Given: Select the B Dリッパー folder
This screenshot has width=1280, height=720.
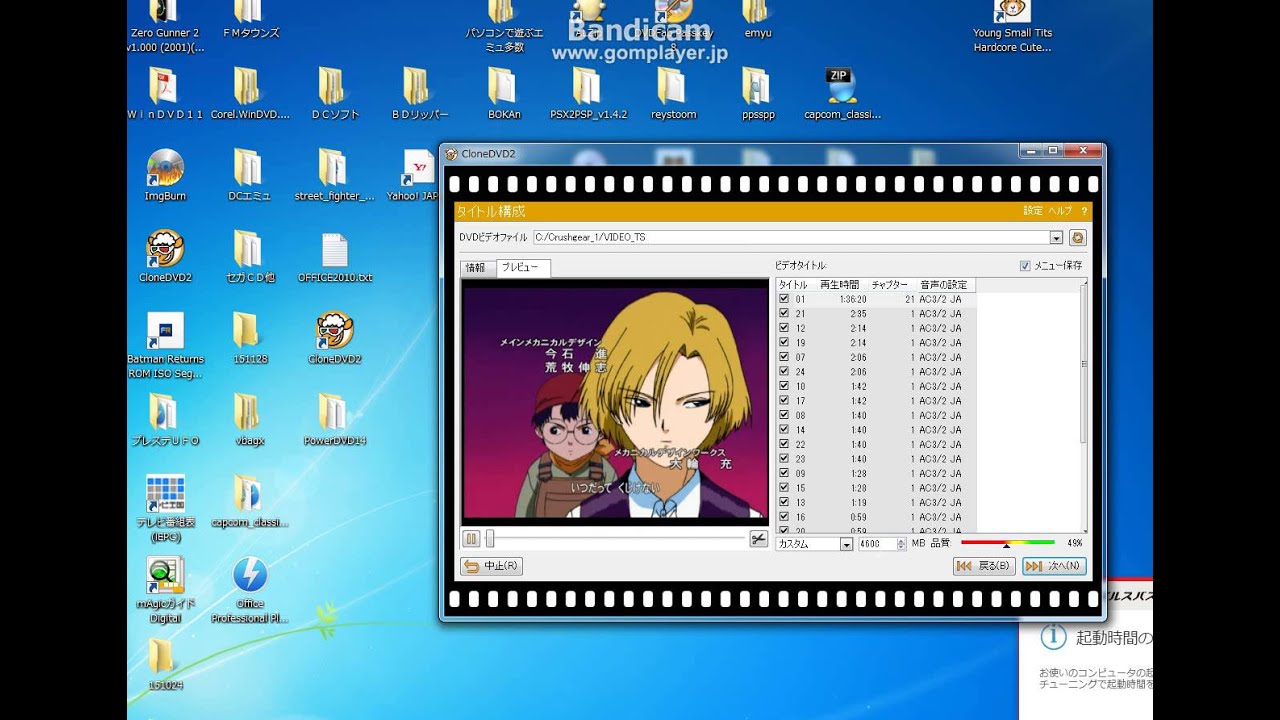Looking at the screenshot, I should (419, 93).
